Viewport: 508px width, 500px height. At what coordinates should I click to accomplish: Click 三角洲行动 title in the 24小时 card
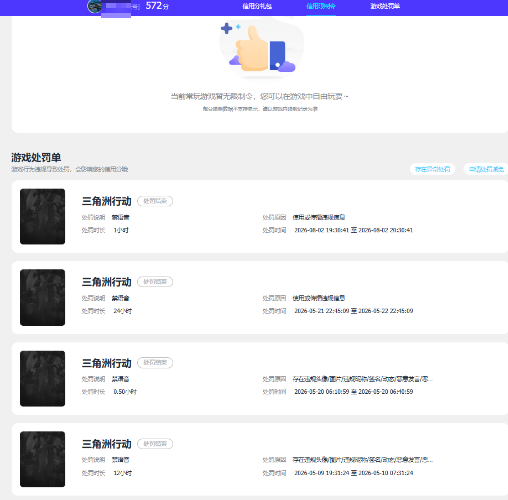[107, 282]
